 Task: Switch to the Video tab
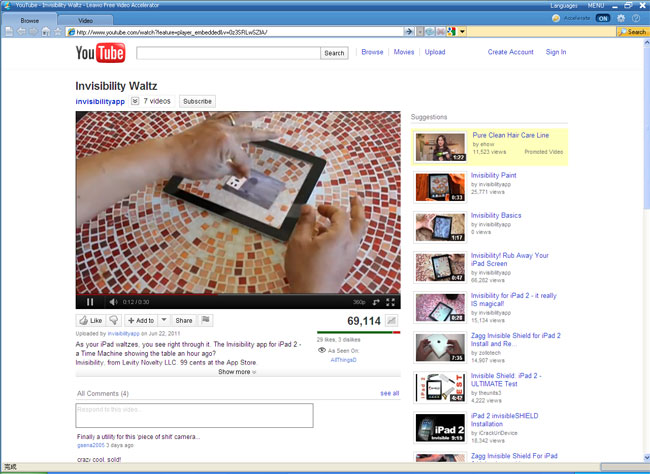point(85,20)
